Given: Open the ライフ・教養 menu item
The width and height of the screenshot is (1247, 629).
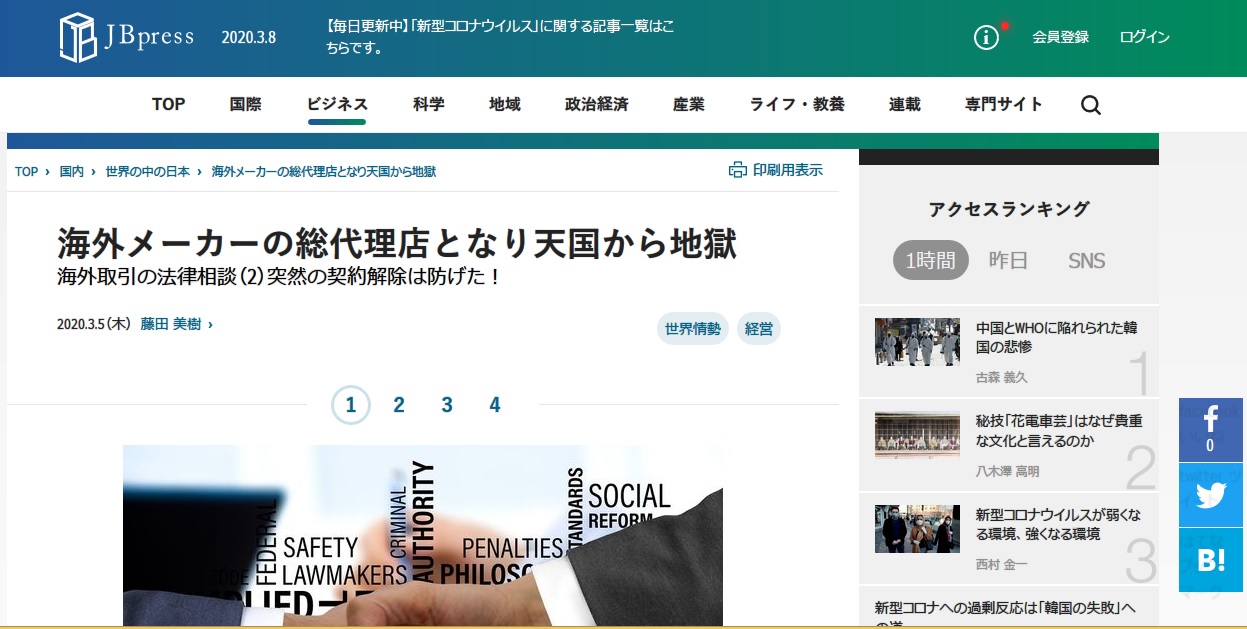Looking at the screenshot, I should tap(795, 104).
